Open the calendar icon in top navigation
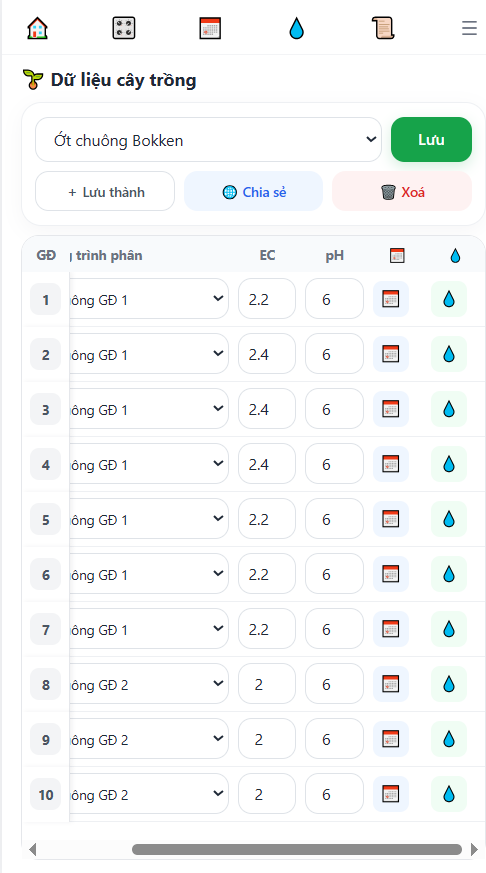The width and height of the screenshot is (486, 873). [x=210, y=28]
